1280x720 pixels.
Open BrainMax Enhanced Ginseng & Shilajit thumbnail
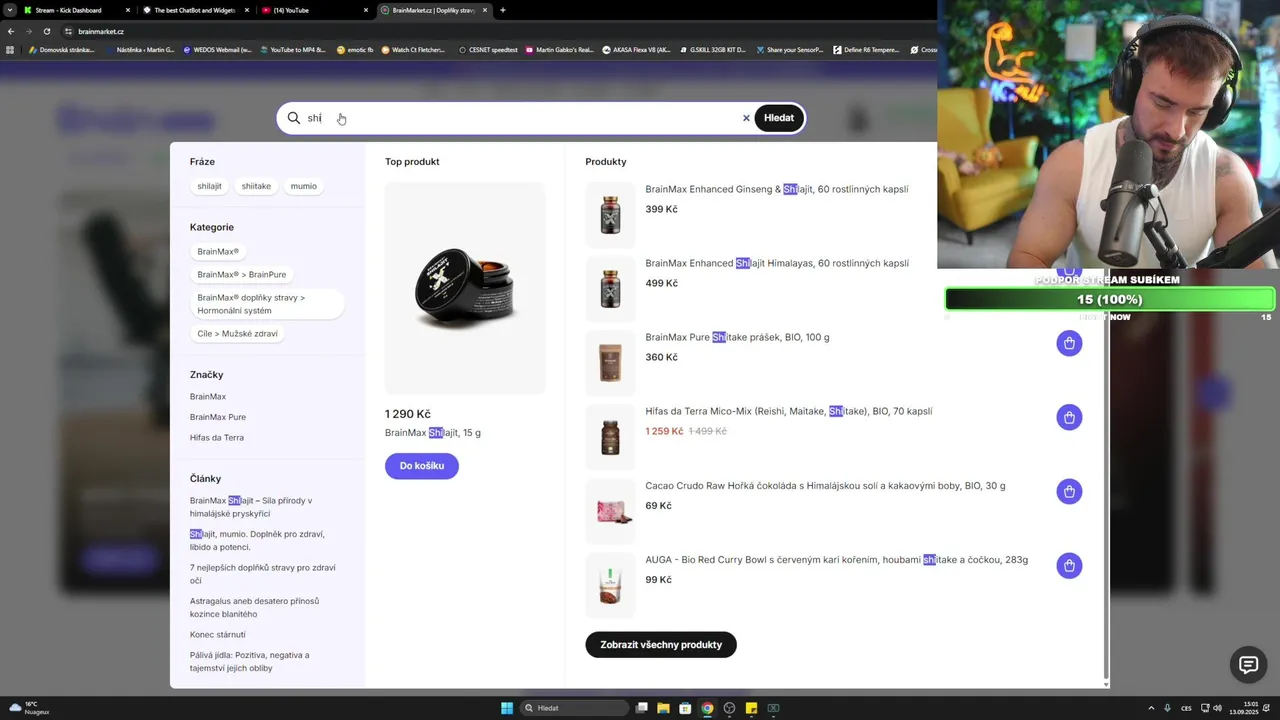610,215
